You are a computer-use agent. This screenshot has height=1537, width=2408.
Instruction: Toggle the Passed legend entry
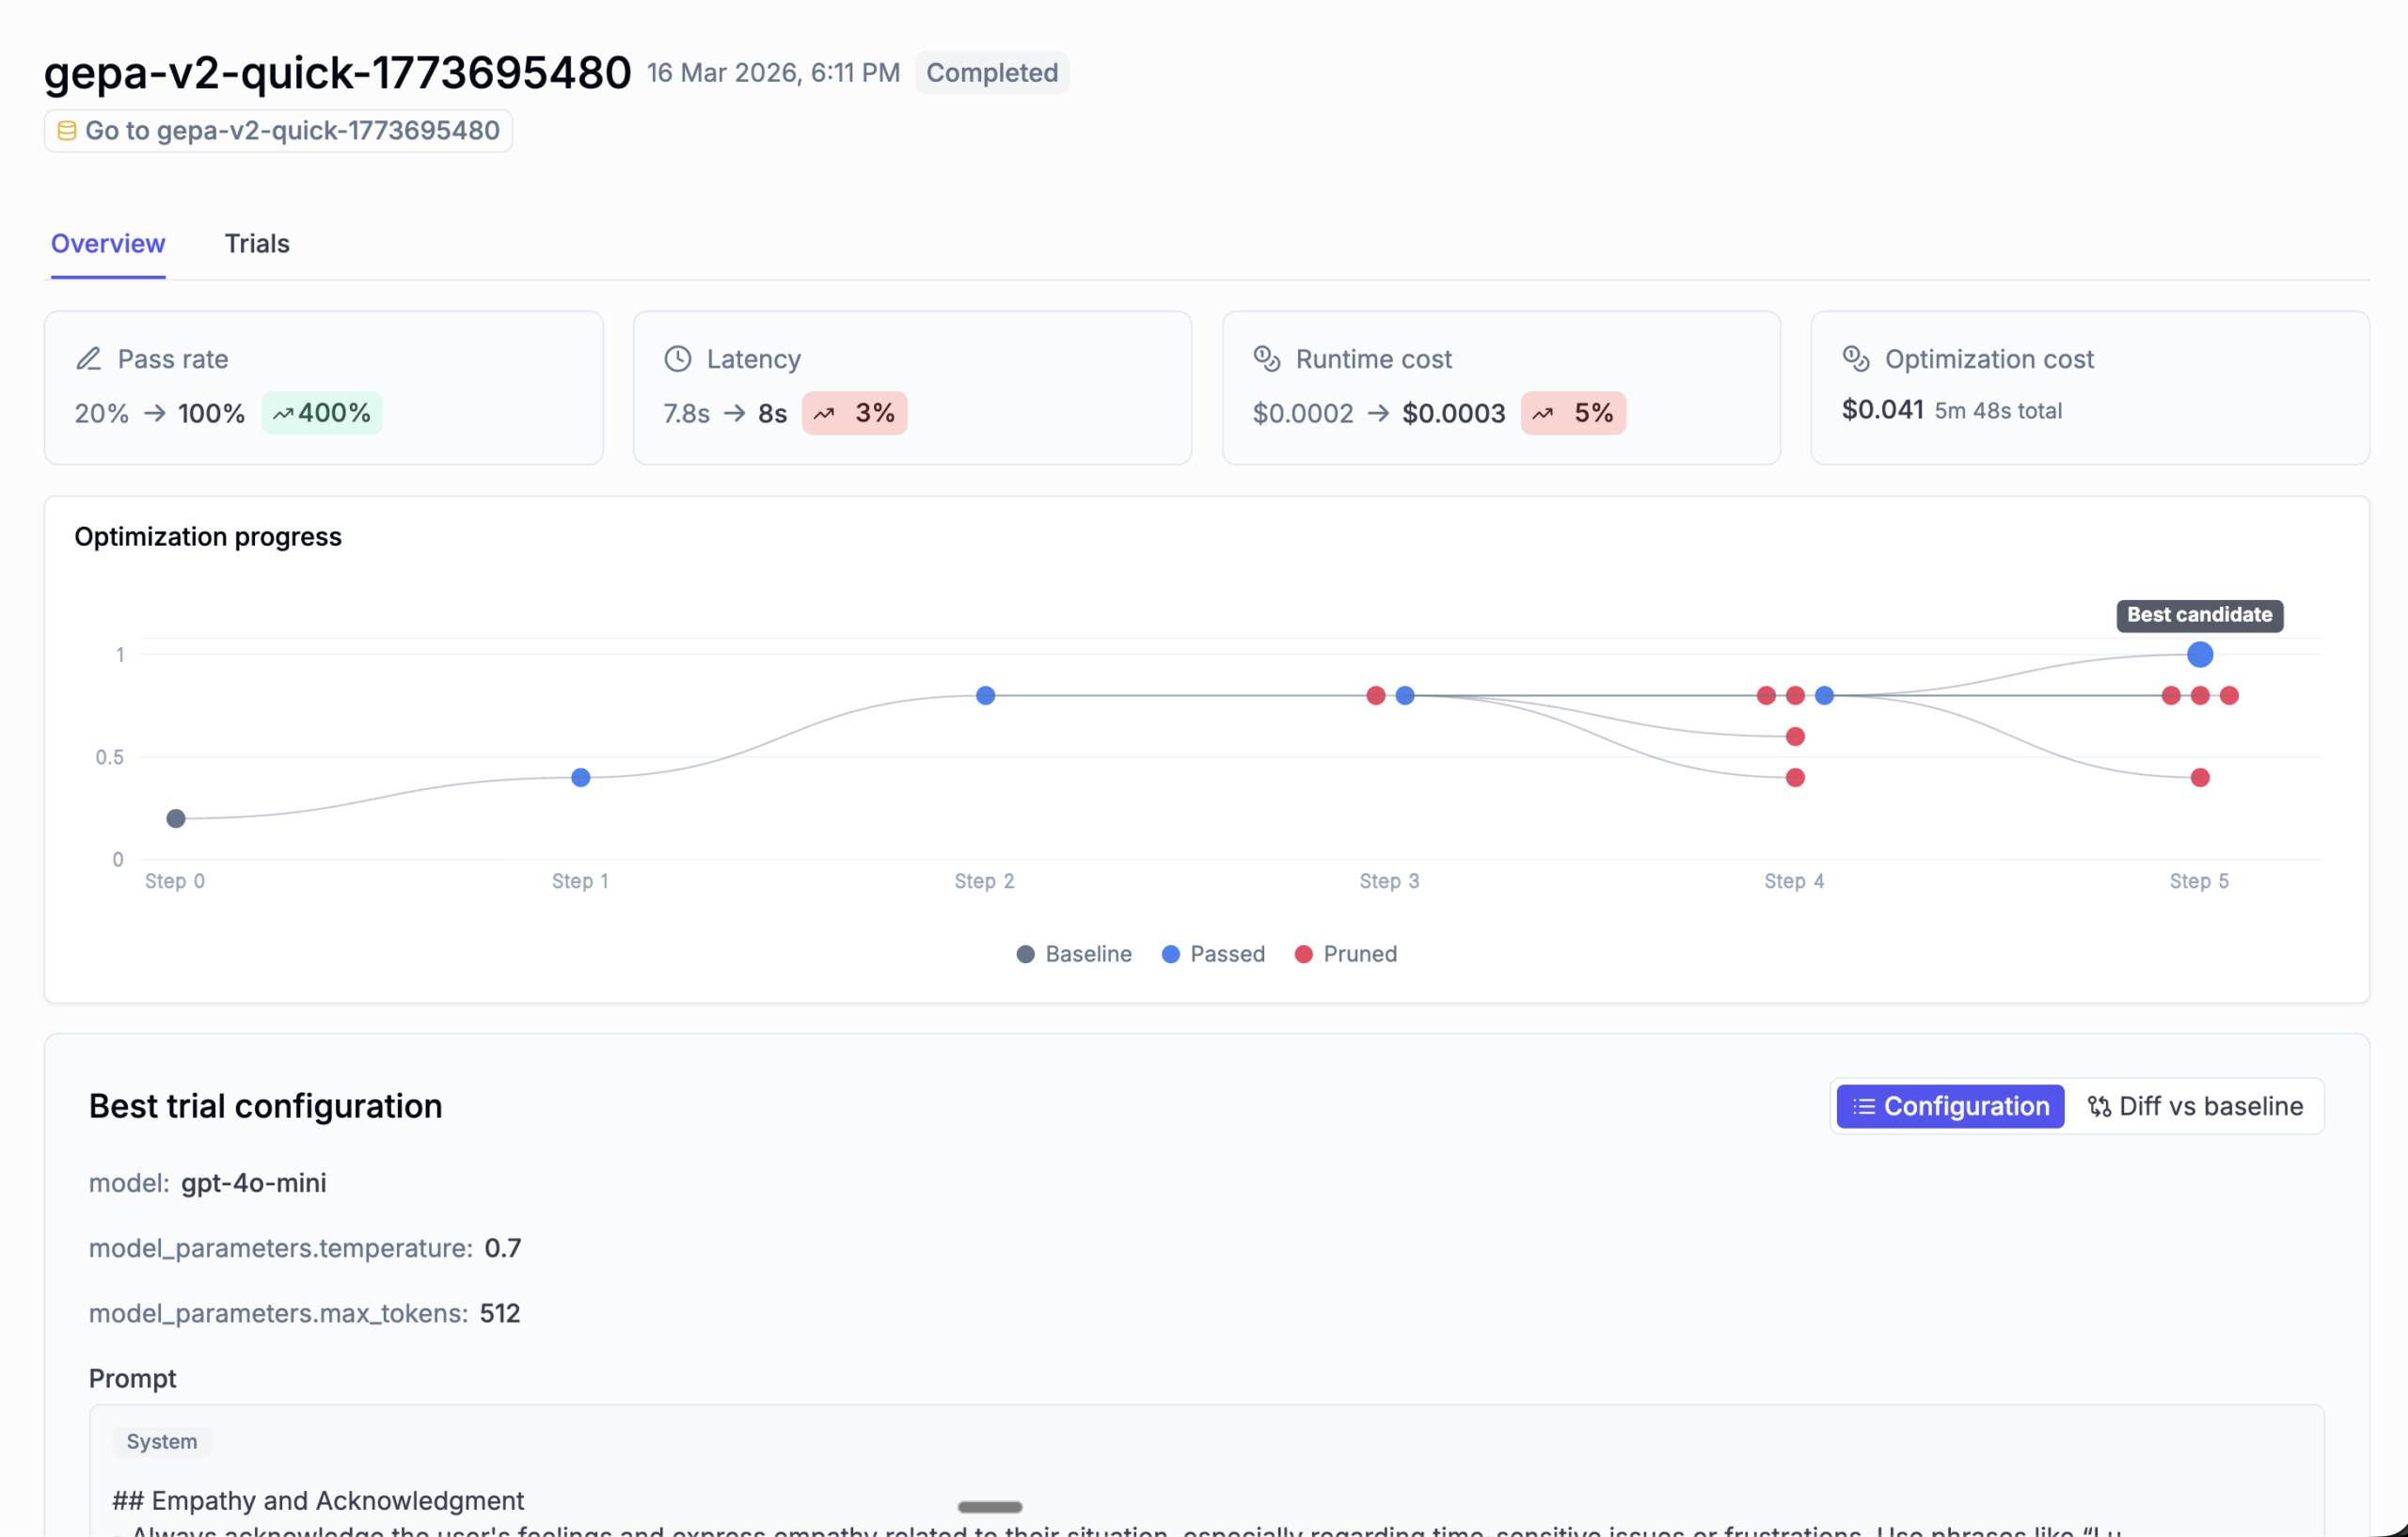[x=1213, y=953]
